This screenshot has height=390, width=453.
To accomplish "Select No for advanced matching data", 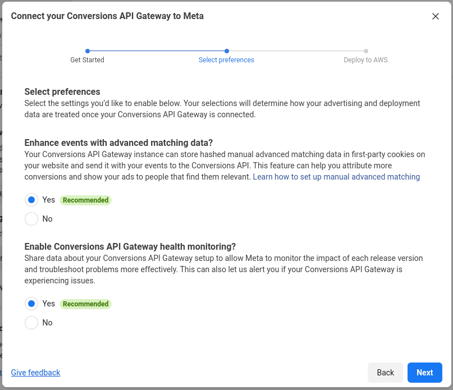I will coord(31,219).
